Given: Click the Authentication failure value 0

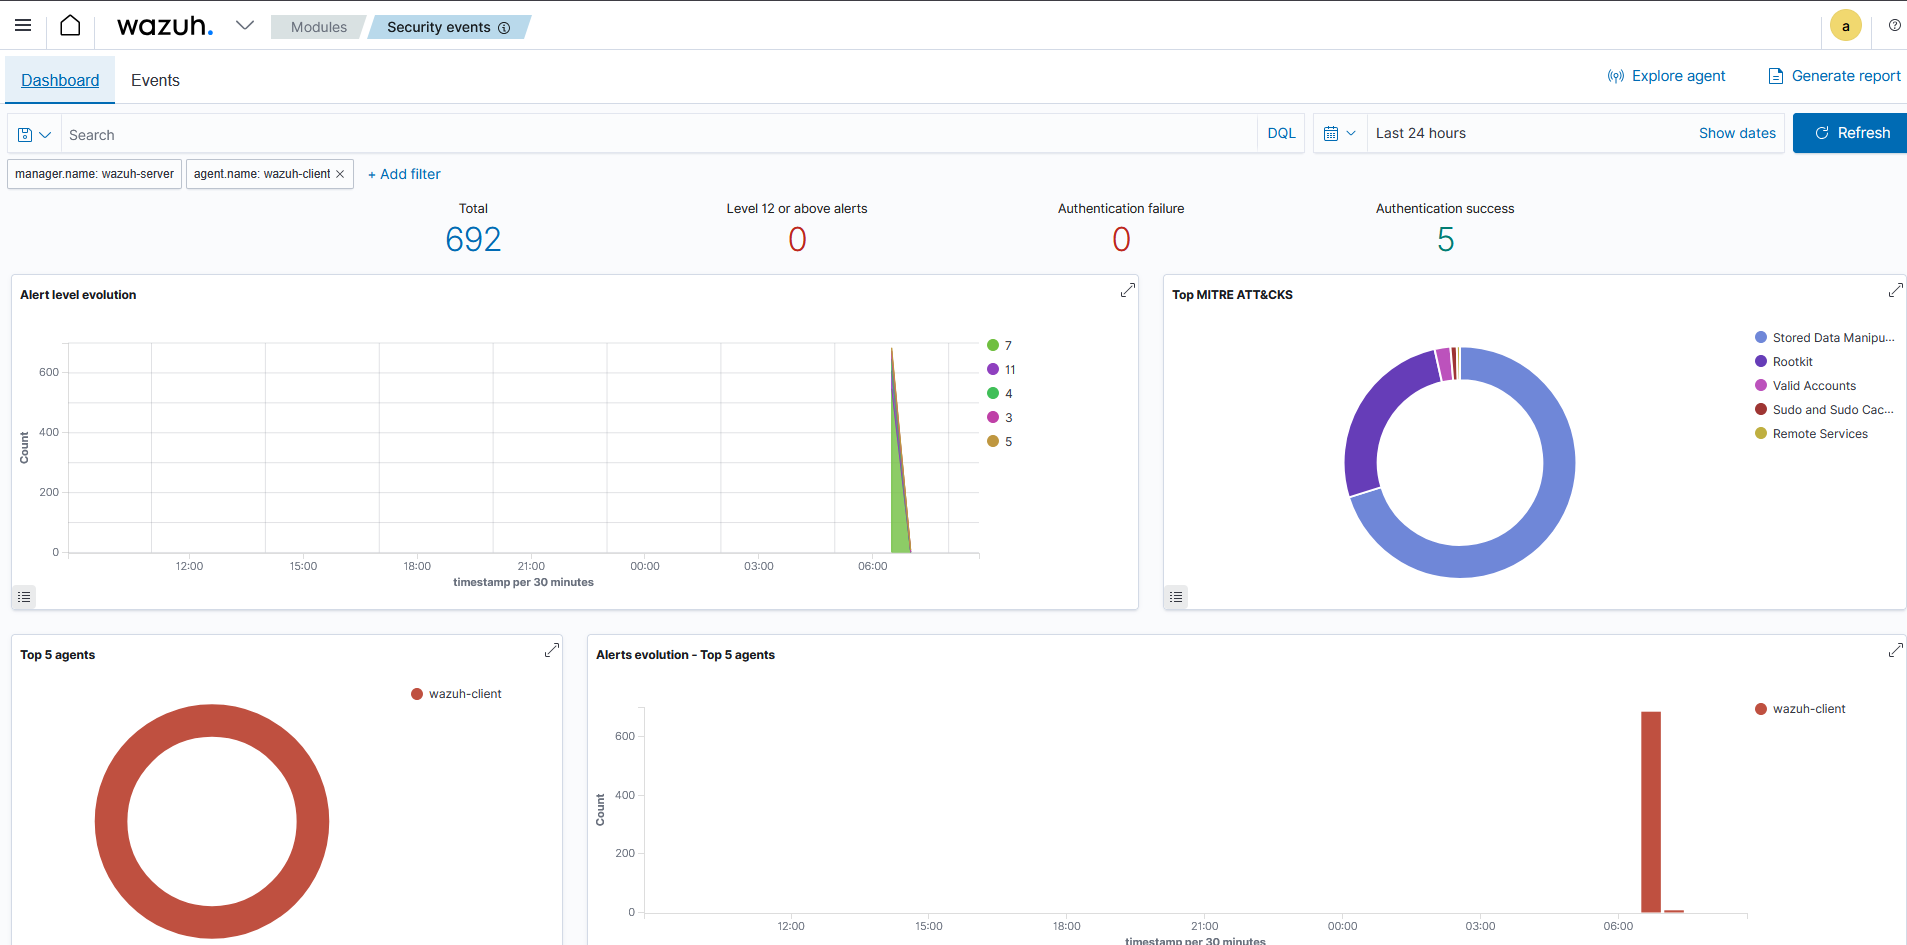Looking at the screenshot, I should (1121, 239).
